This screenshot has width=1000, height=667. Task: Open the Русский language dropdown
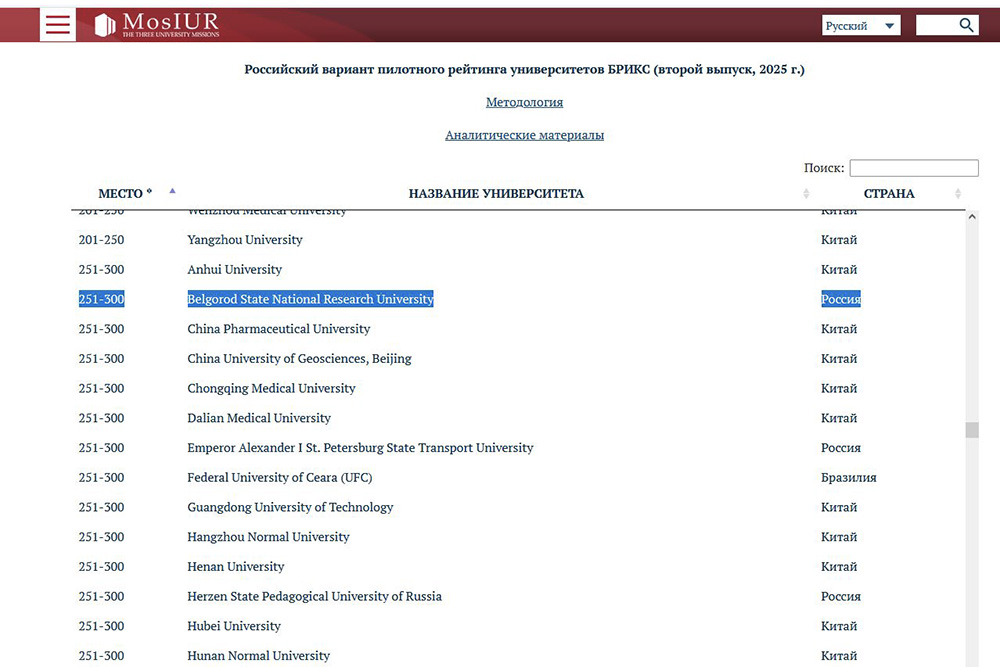point(860,26)
